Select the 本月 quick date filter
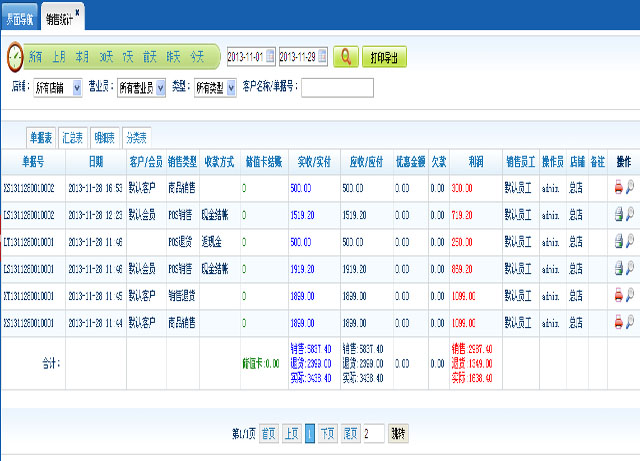This screenshot has width=640, height=461. 82,57
